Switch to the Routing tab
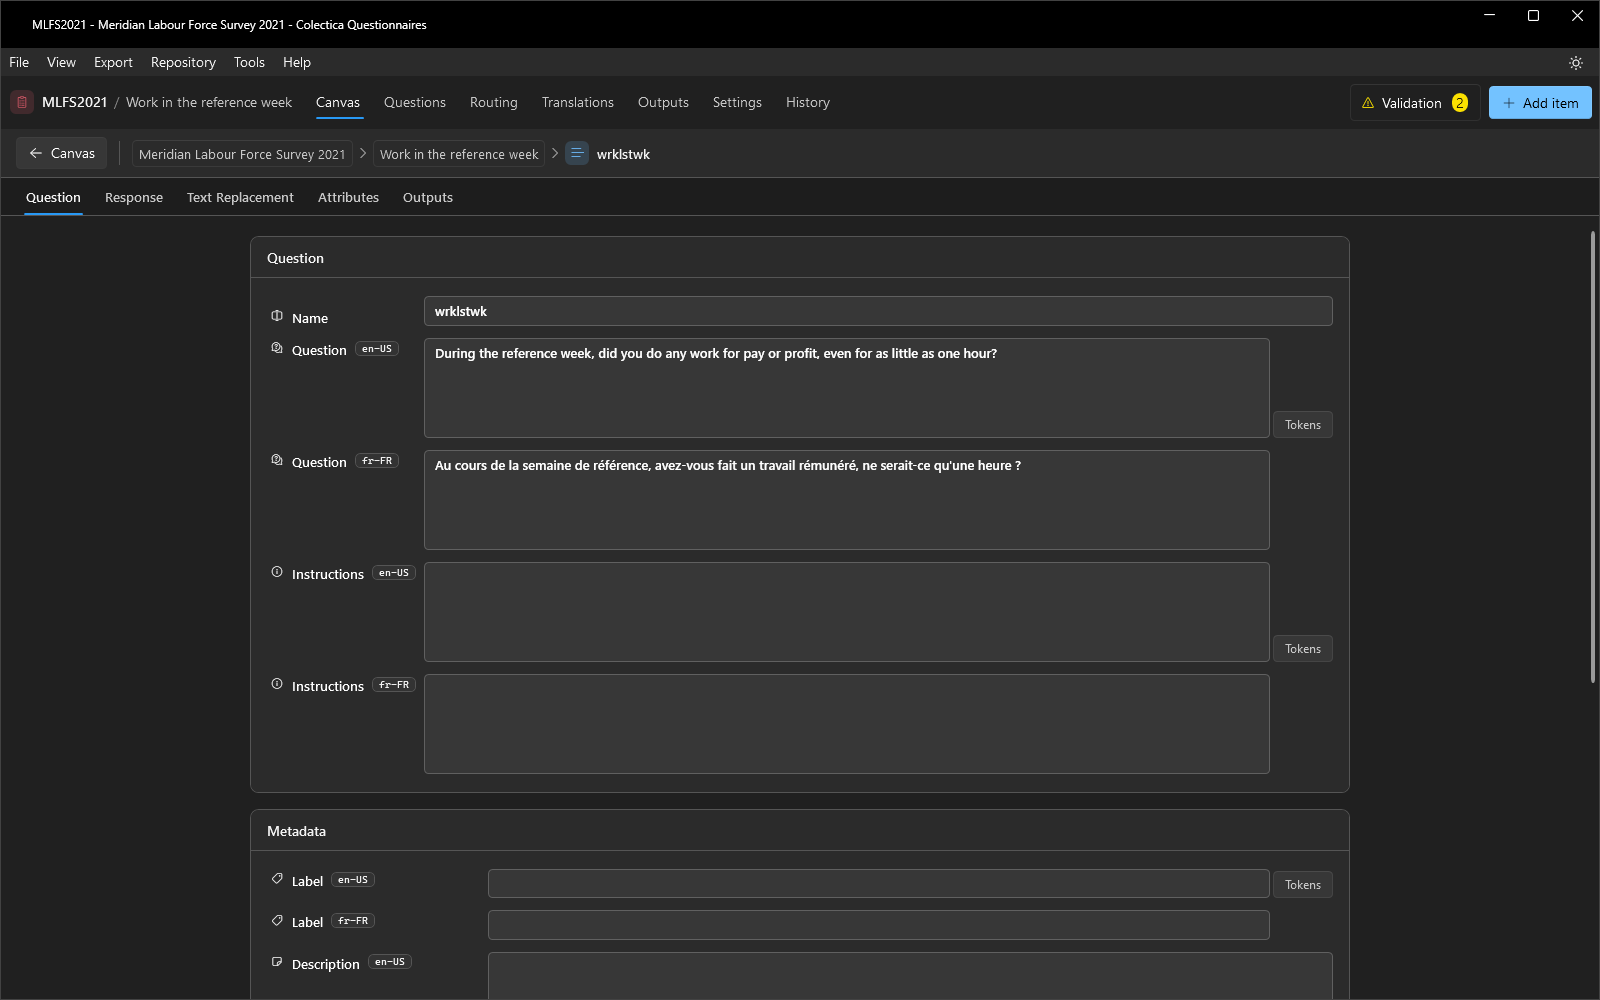 coord(494,102)
